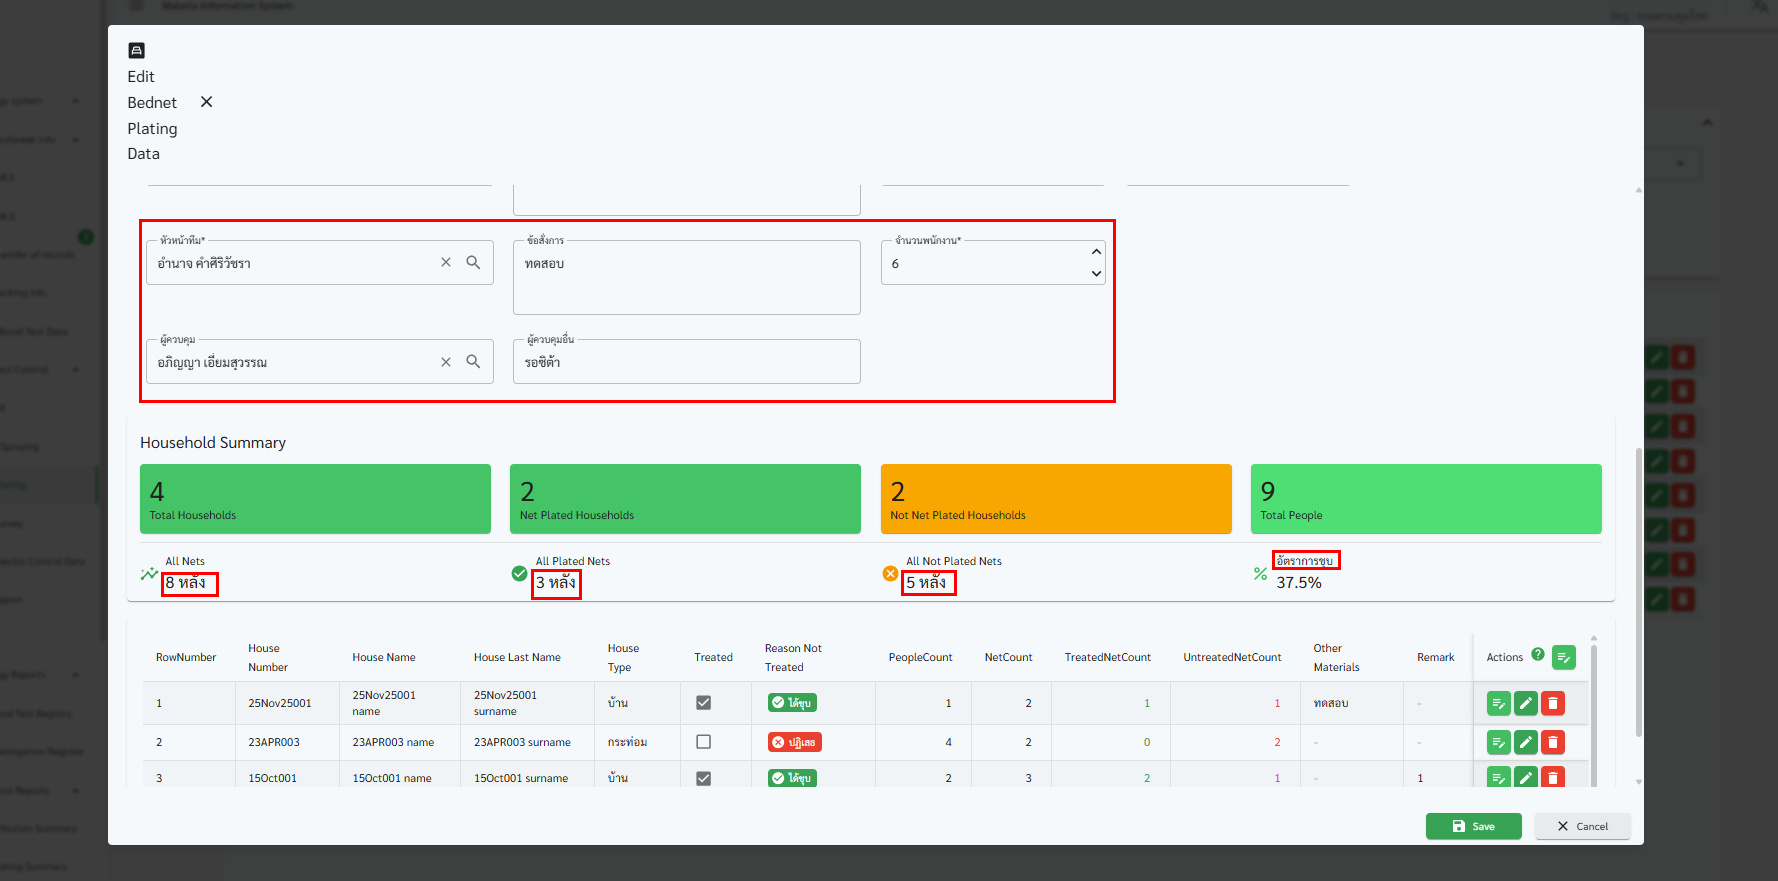This screenshot has height=881, width=1778.
Task: Open the bulk edit icon in Actions header
Action: tap(1564, 657)
